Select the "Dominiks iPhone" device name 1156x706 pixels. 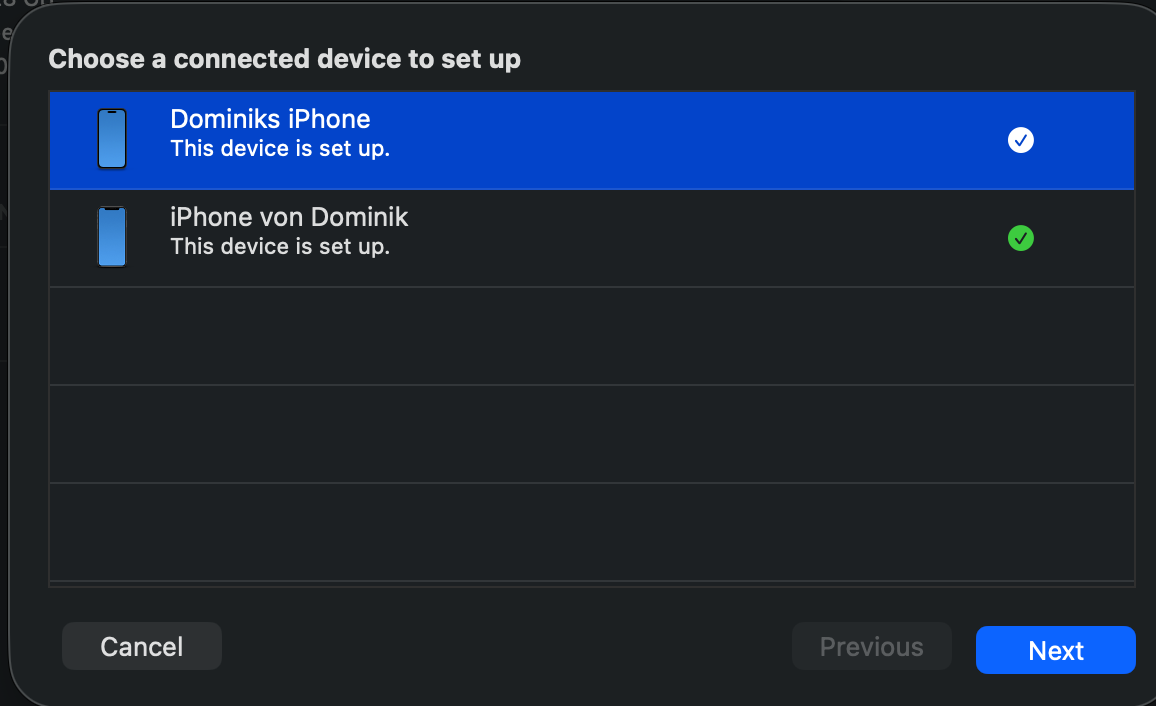tap(270, 119)
